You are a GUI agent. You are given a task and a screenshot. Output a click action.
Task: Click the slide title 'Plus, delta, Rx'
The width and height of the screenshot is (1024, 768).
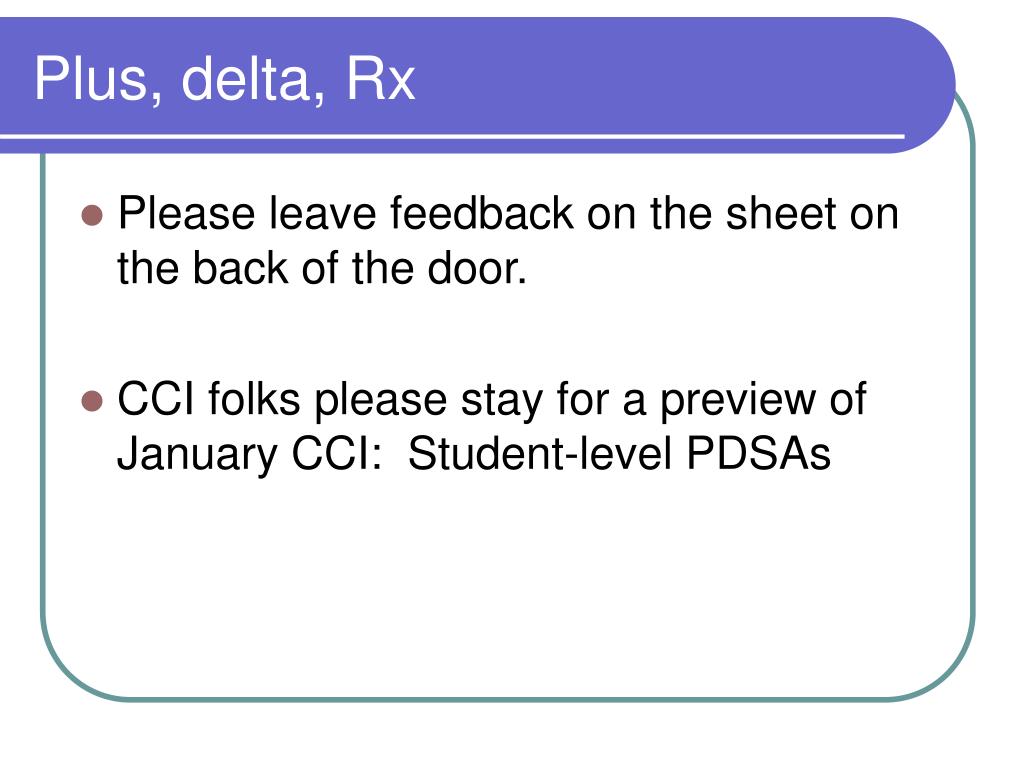pyautogui.click(x=225, y=80)
